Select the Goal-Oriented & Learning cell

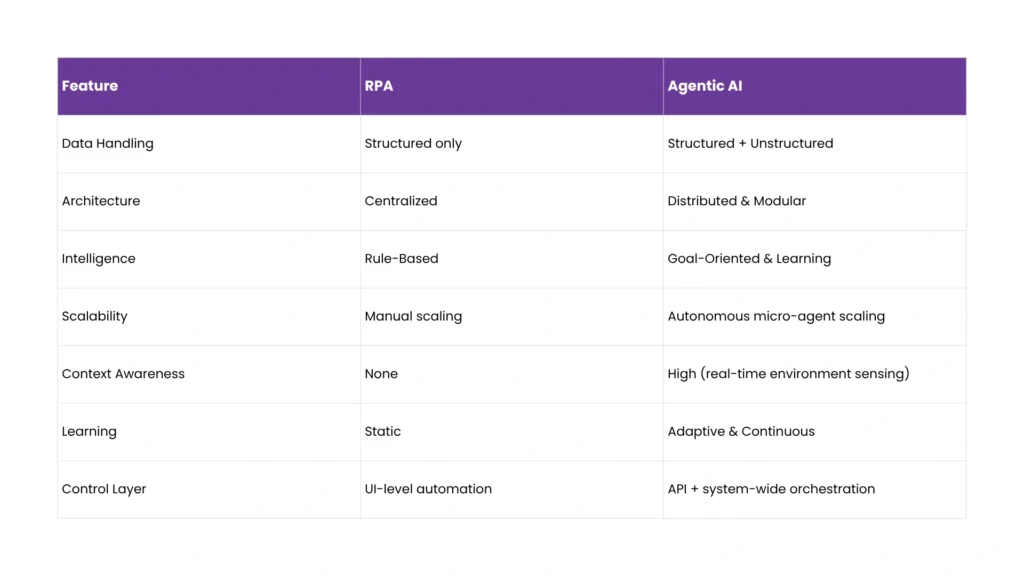749,259
